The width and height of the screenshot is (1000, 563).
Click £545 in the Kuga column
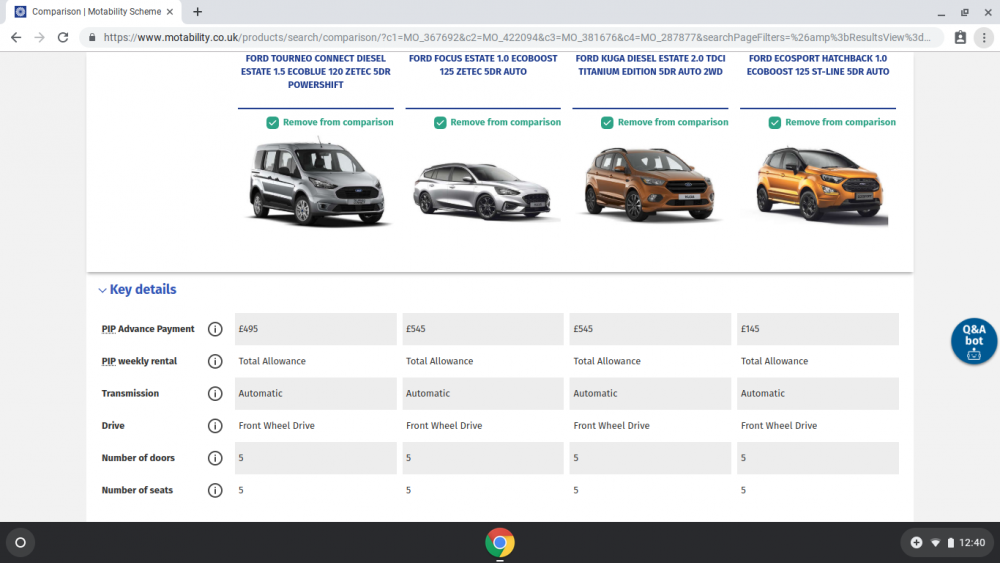(x=583, y=329)
